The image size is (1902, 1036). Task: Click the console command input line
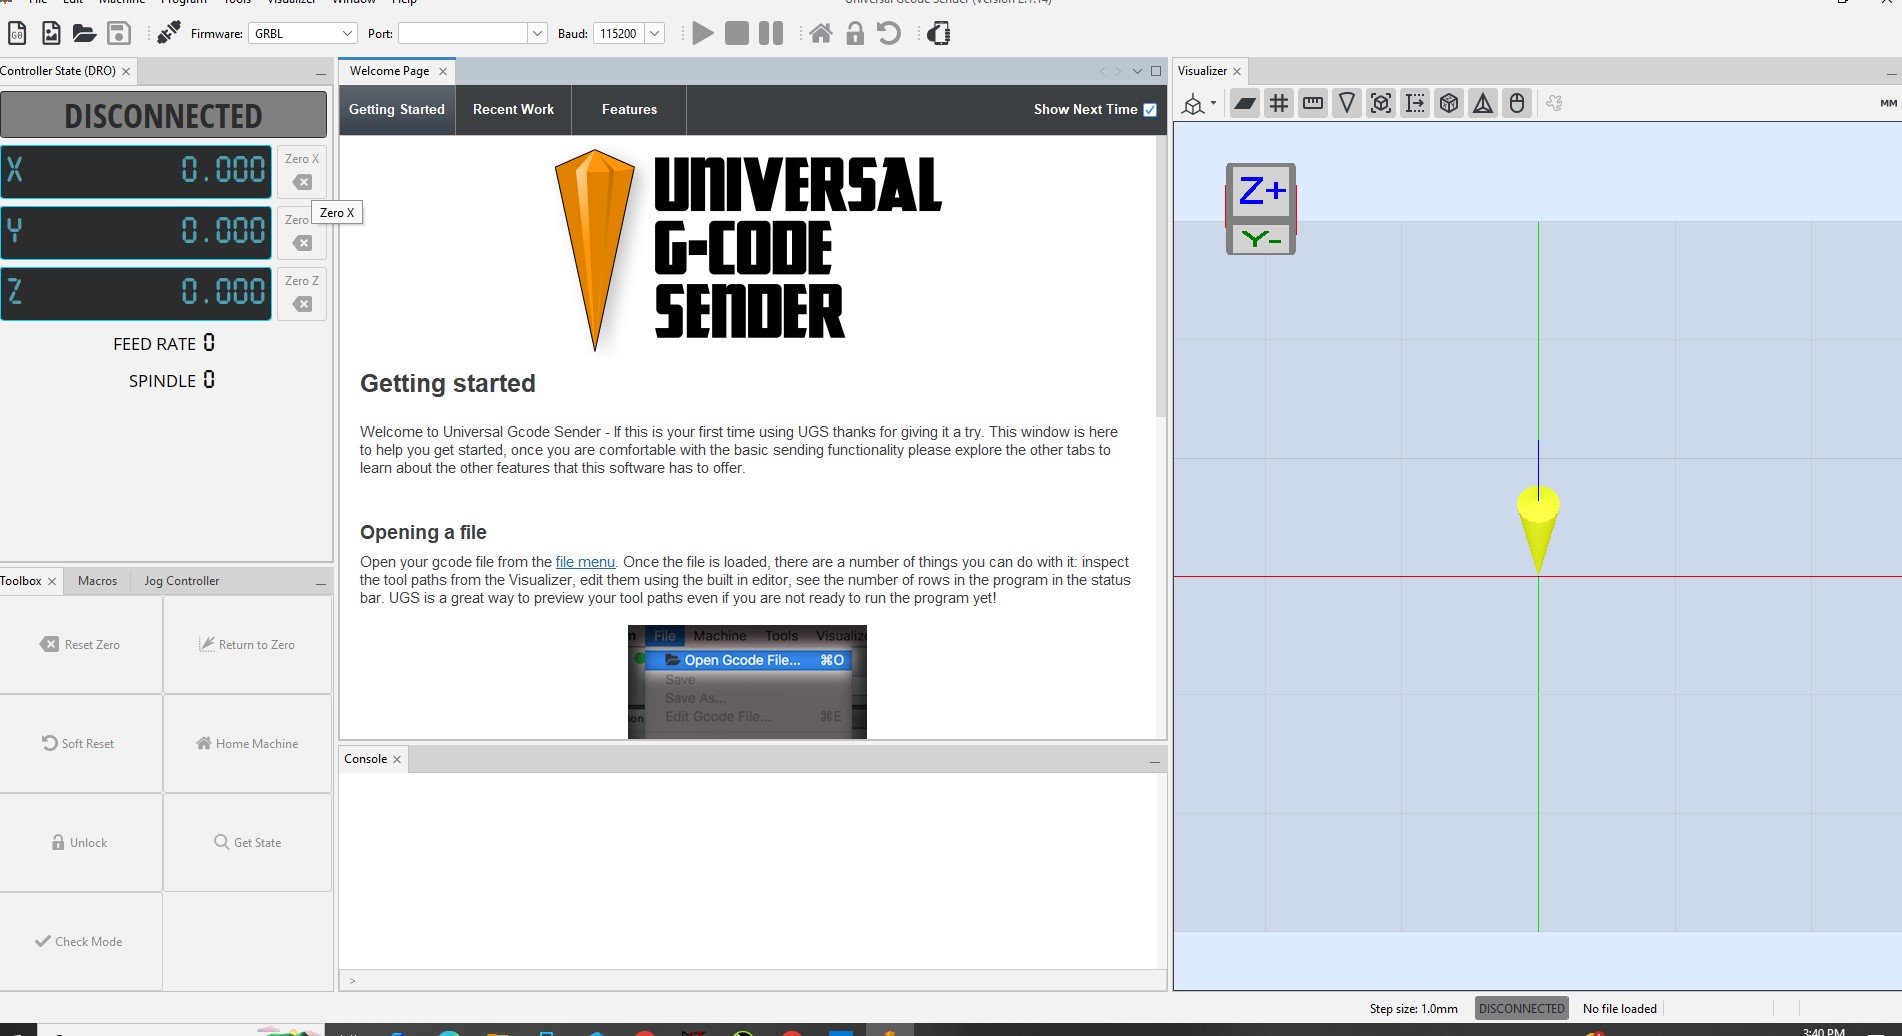[752, 981]
